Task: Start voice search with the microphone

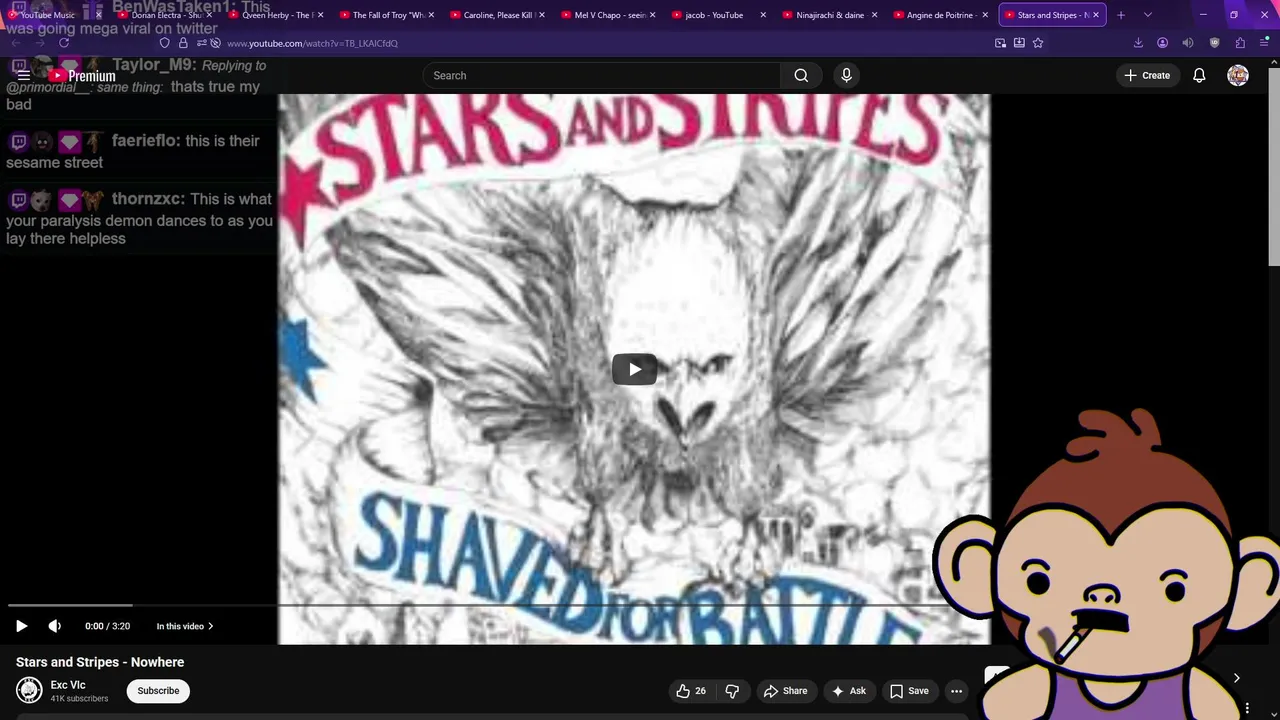Action: coord(846,75)
